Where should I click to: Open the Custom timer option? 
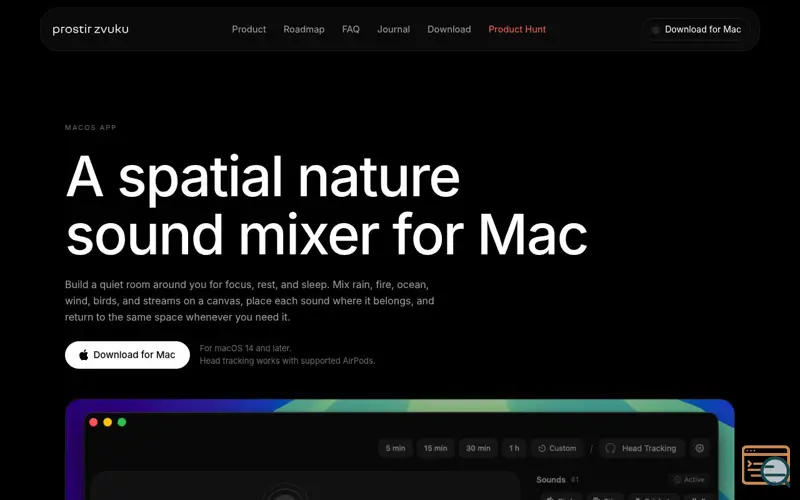pyautogui.click(x=557, y=448)
